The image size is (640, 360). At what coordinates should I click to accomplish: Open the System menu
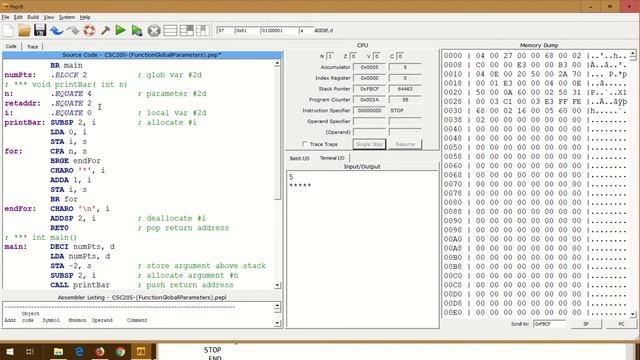pos(67,17)
